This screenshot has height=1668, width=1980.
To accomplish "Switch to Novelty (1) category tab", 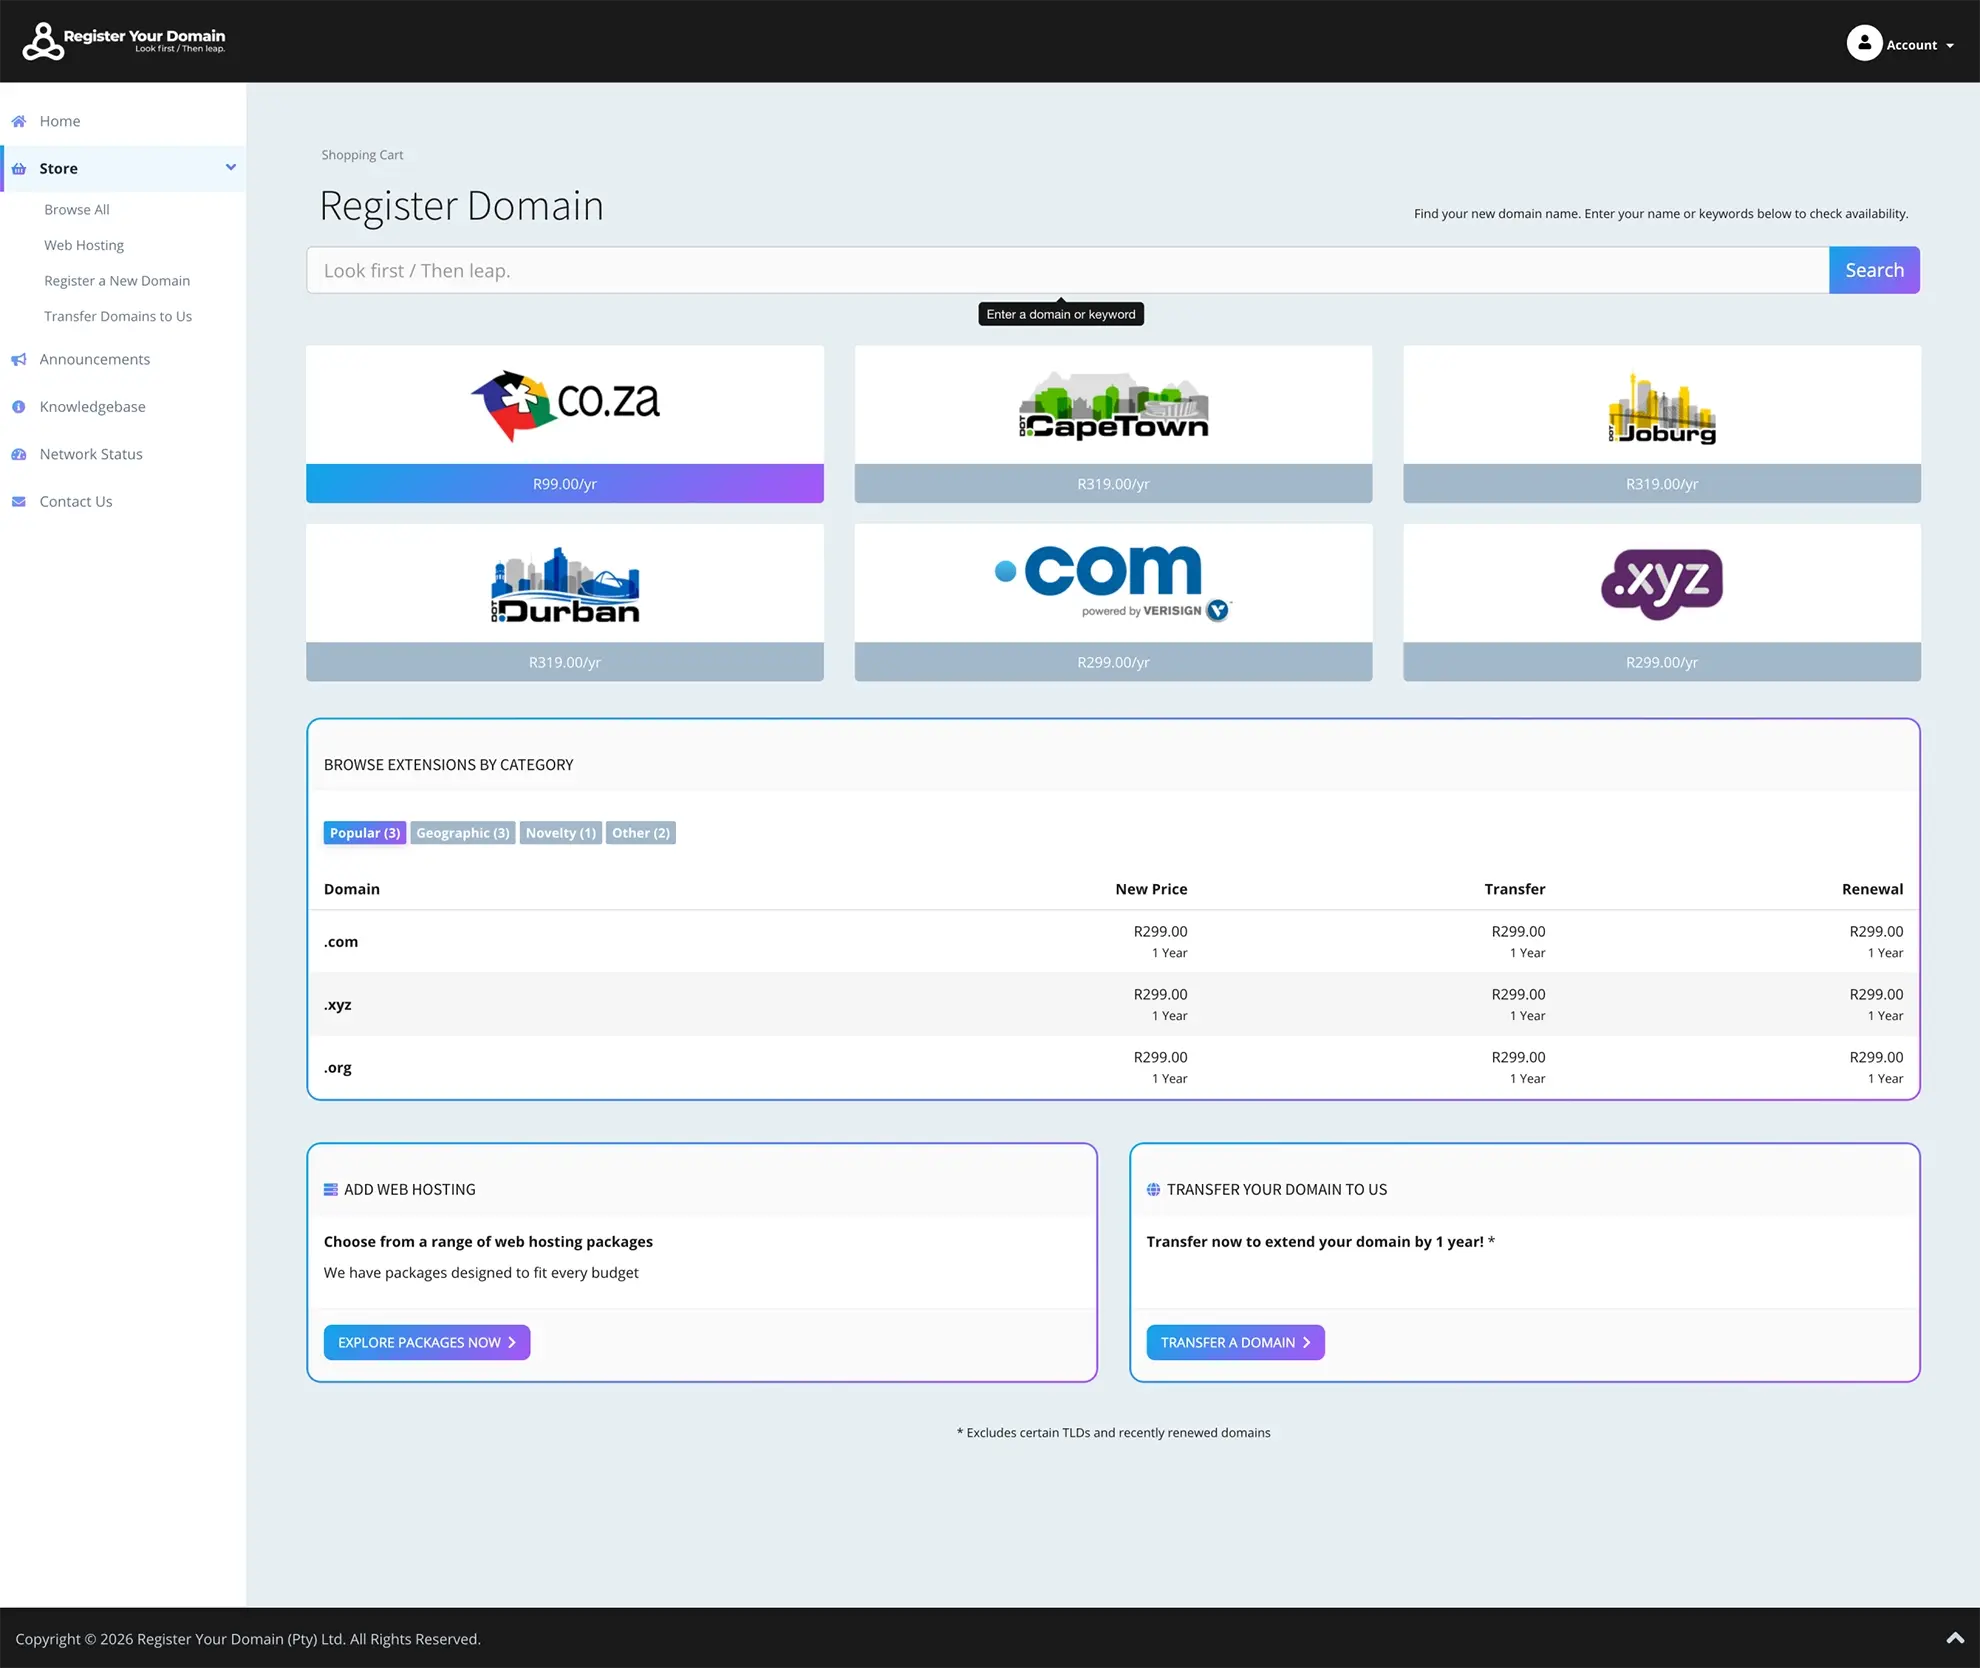I will 561,833.
